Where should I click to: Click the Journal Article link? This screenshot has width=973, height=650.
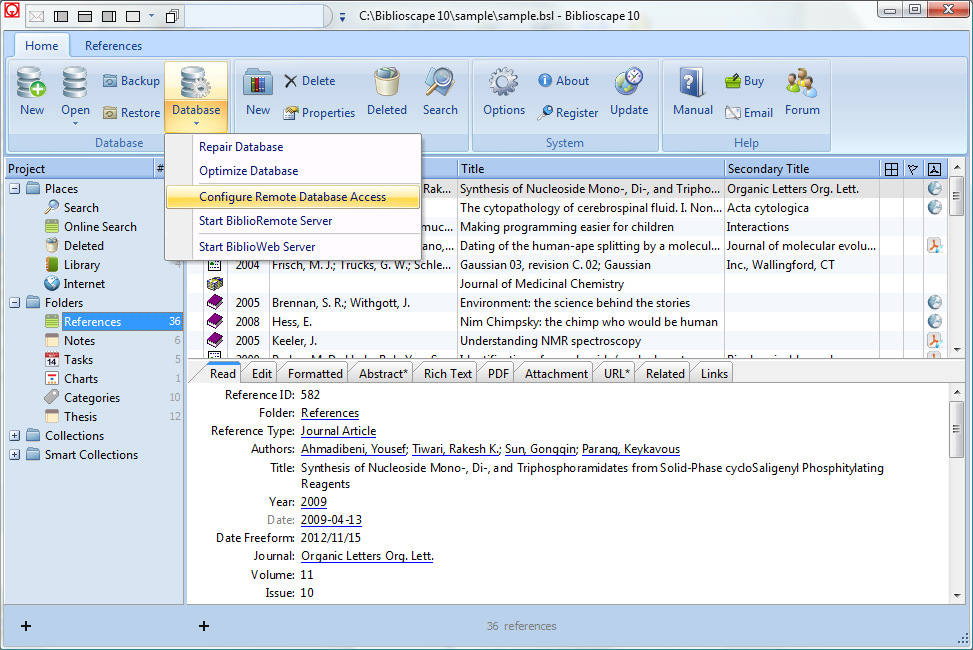click(338, 431)
